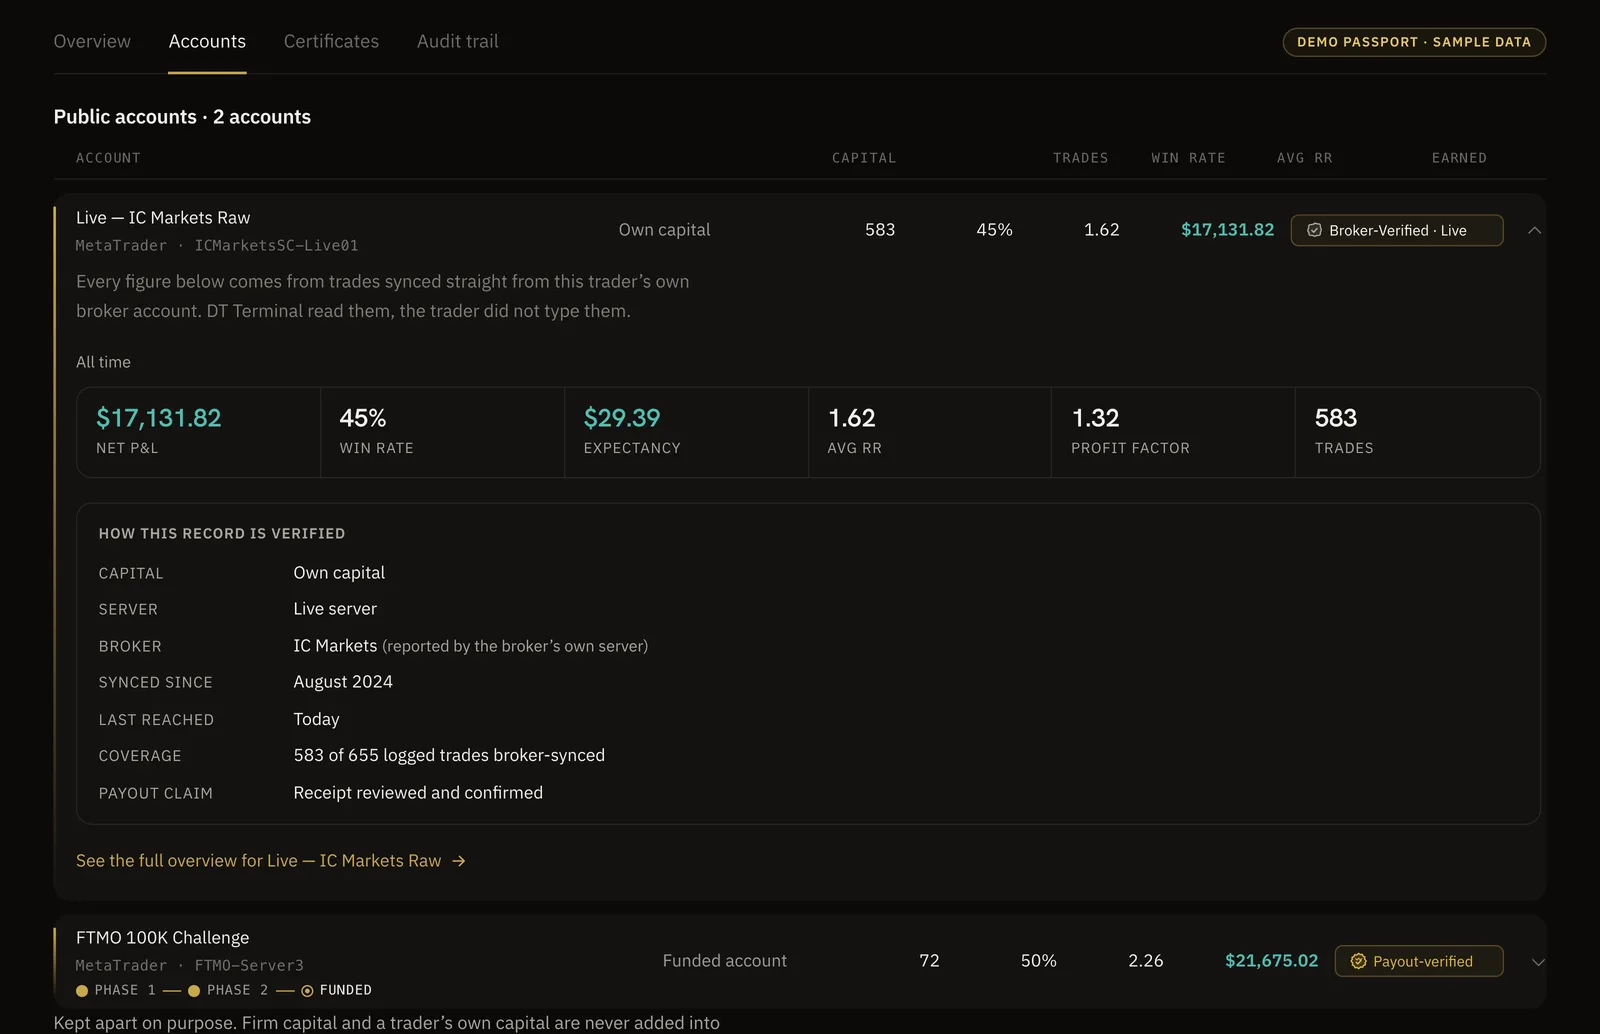This screenshot has width=1600, height=1034.
Task: Expand the FTMO 100K Challenge account row
Action: point(1538,962)
